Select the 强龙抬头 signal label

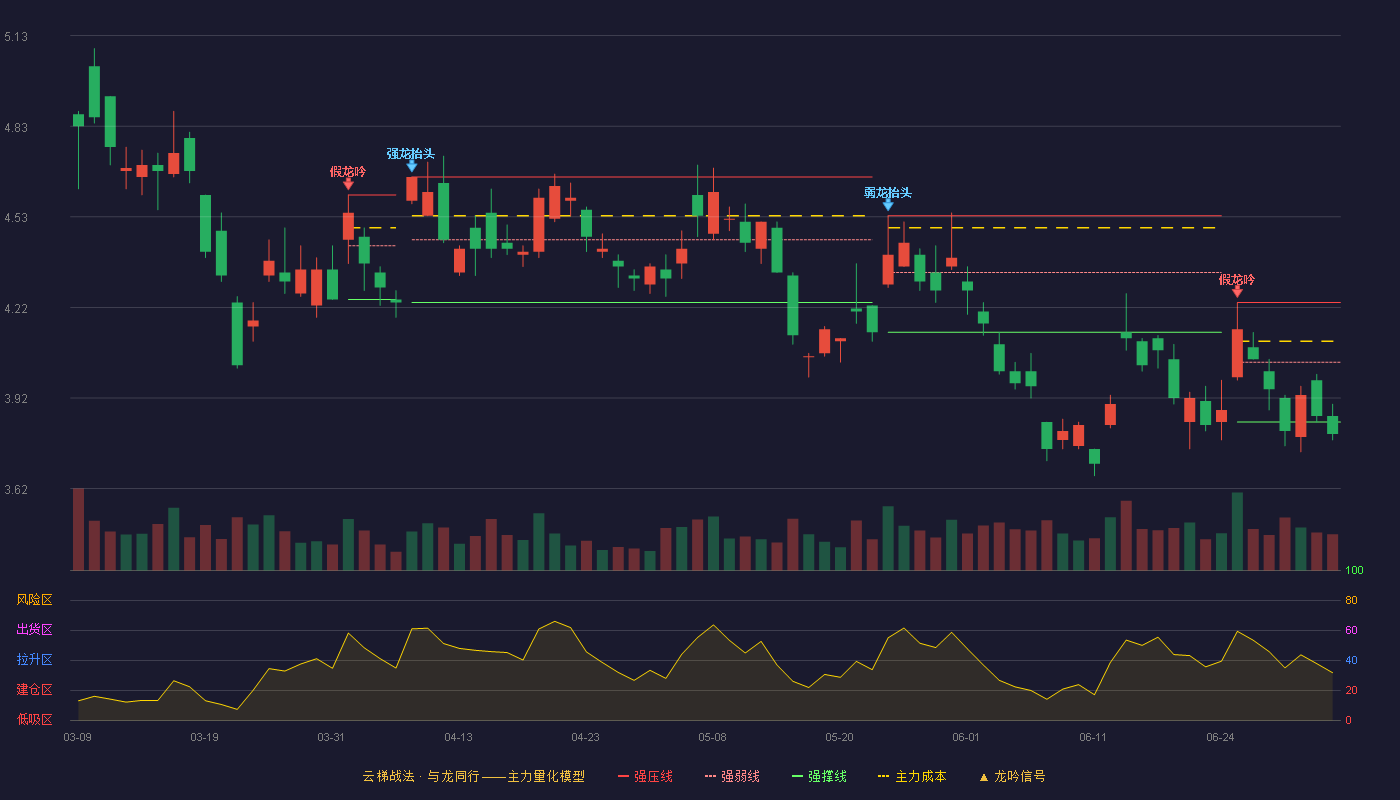[411, 153]
